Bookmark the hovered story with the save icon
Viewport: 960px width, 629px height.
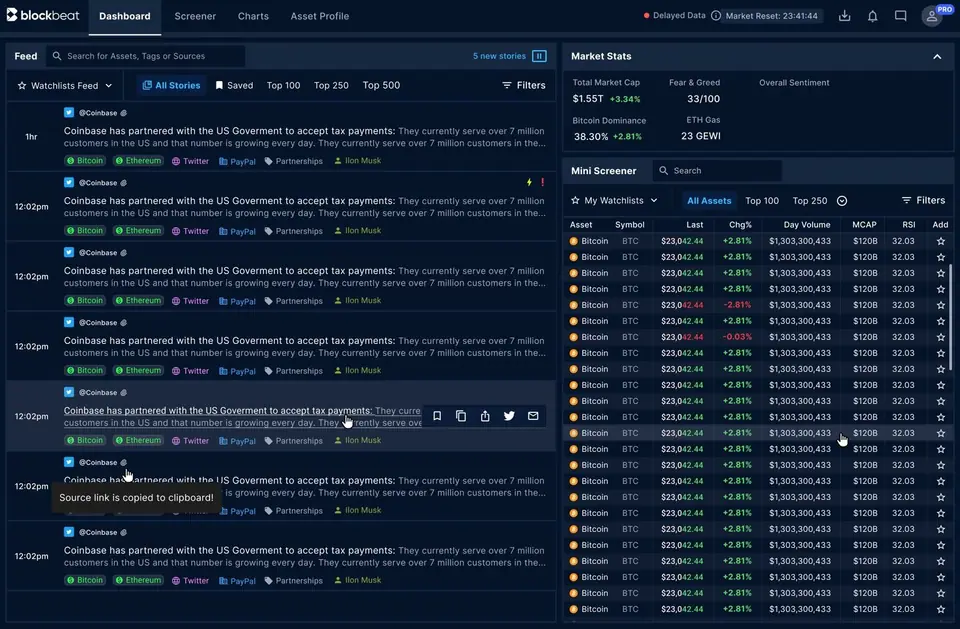(437, 416)
